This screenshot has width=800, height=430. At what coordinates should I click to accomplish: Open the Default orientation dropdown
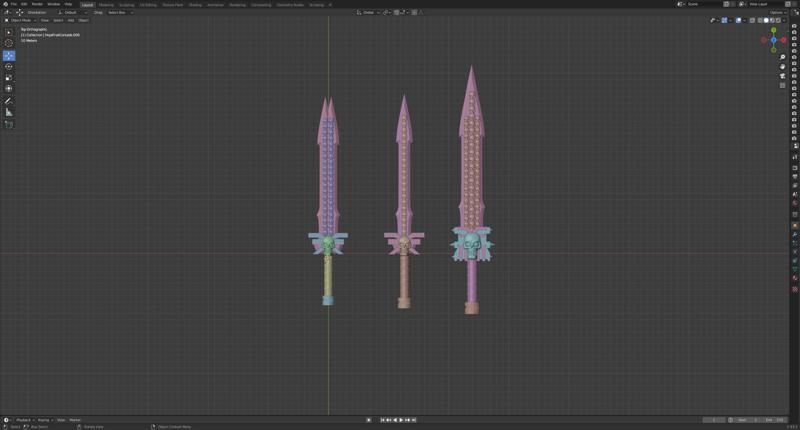click(x=71, y=12)
